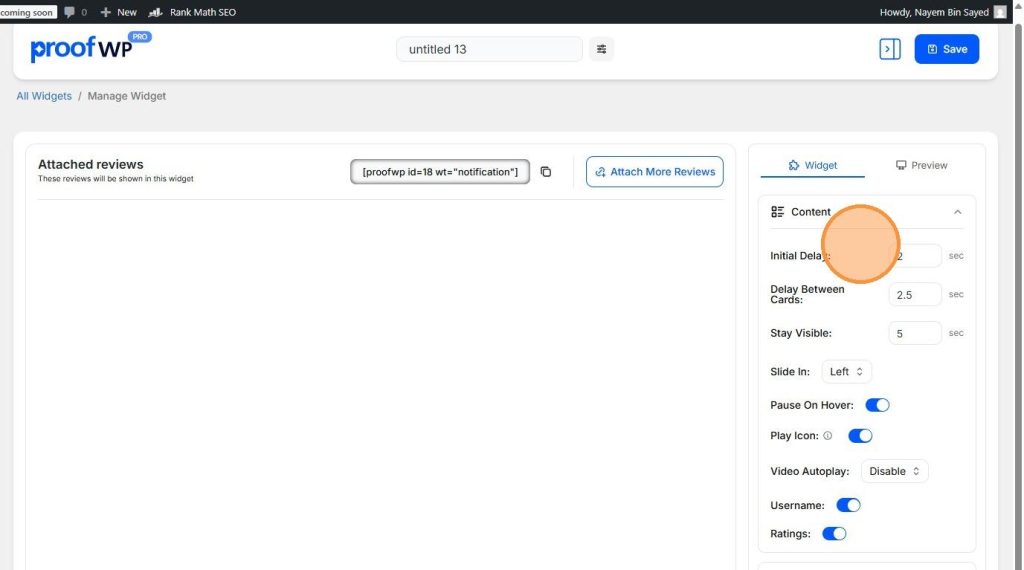Click Attach More Reviews button
Screen dimensions: 1024x570
click(654, 172)
